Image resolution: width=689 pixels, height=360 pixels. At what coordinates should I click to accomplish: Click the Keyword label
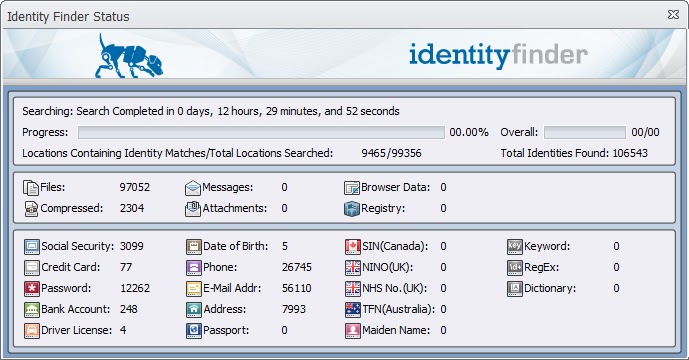(547, 246)
